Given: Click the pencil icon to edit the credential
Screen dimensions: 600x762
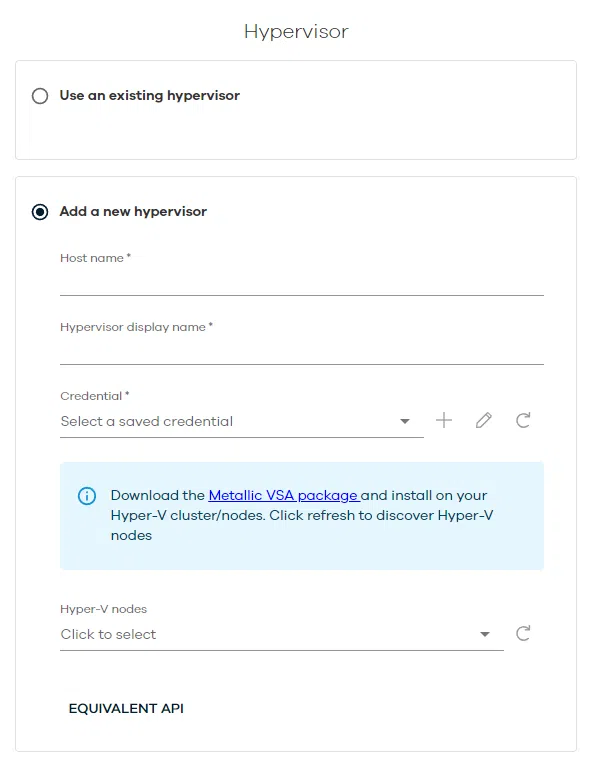Looking at the screenshot, I should click(484, 421).
